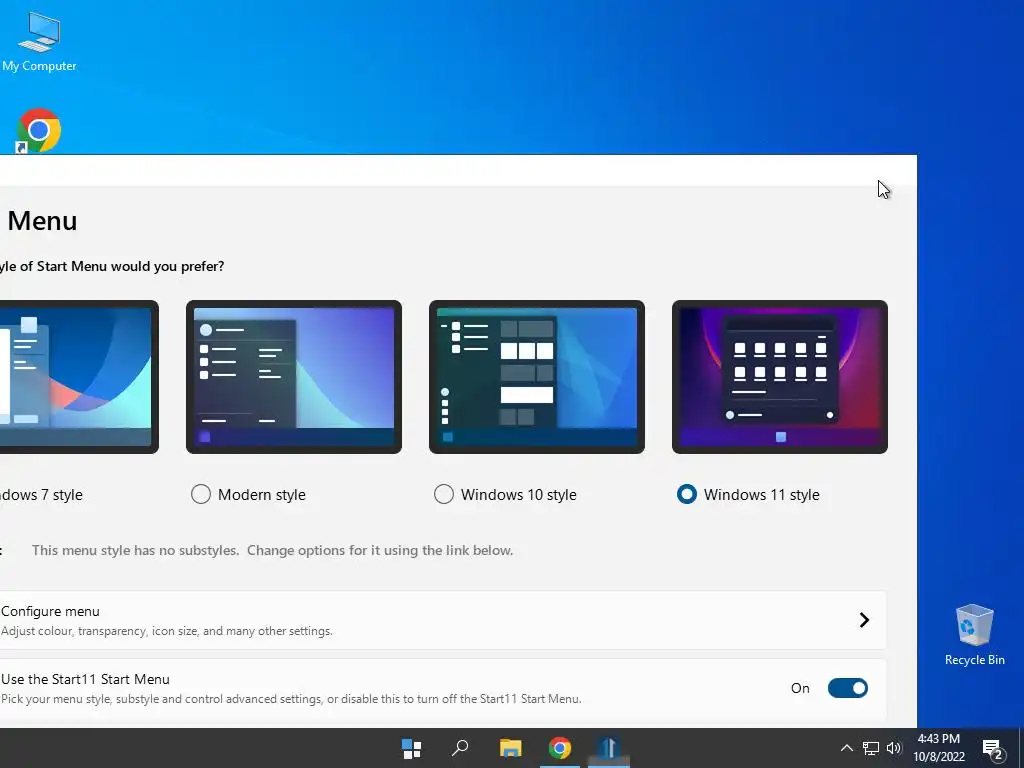
Task: Open the Windows Start button in taskbar
Action: coord(411,748)
